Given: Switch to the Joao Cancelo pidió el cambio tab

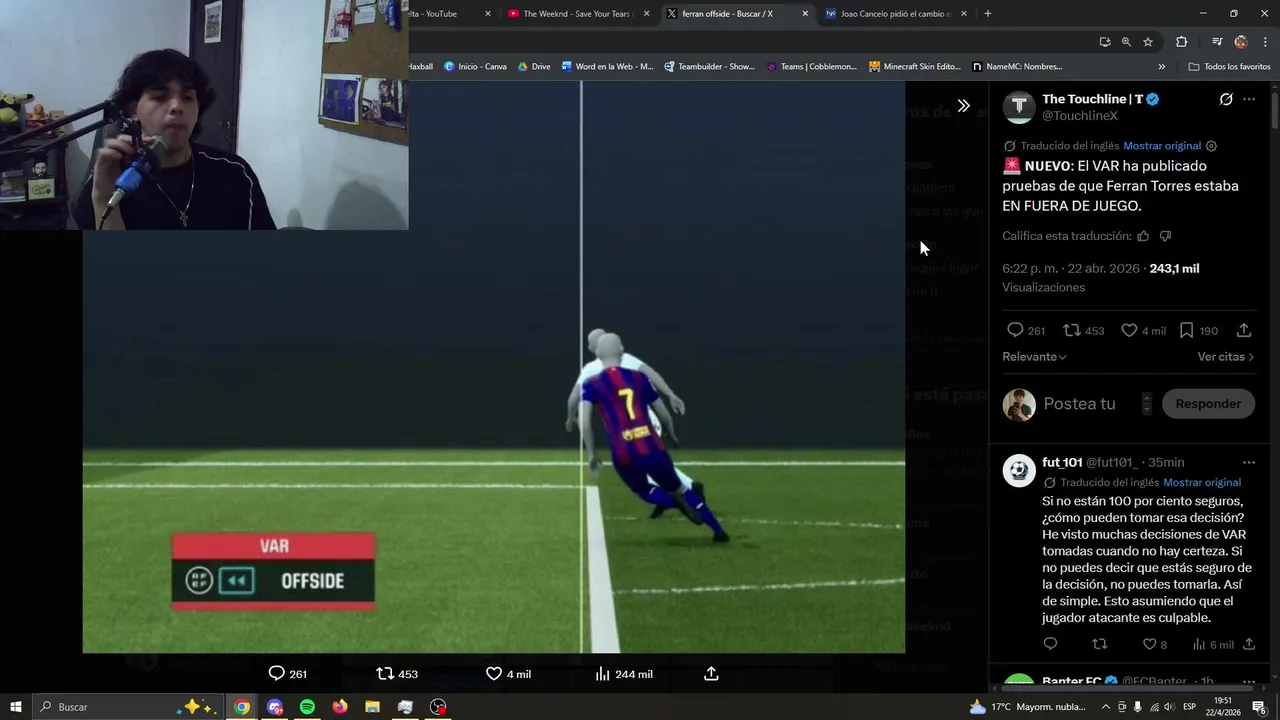Looking at the screenshot, I should (x=895, y=14).
